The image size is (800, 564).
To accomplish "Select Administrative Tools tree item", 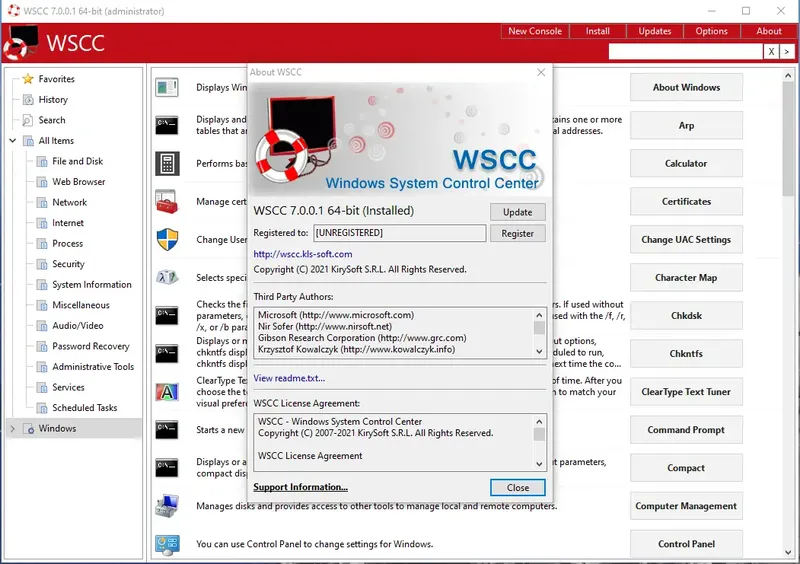I will pyautogui.click(x=93, y=367).
